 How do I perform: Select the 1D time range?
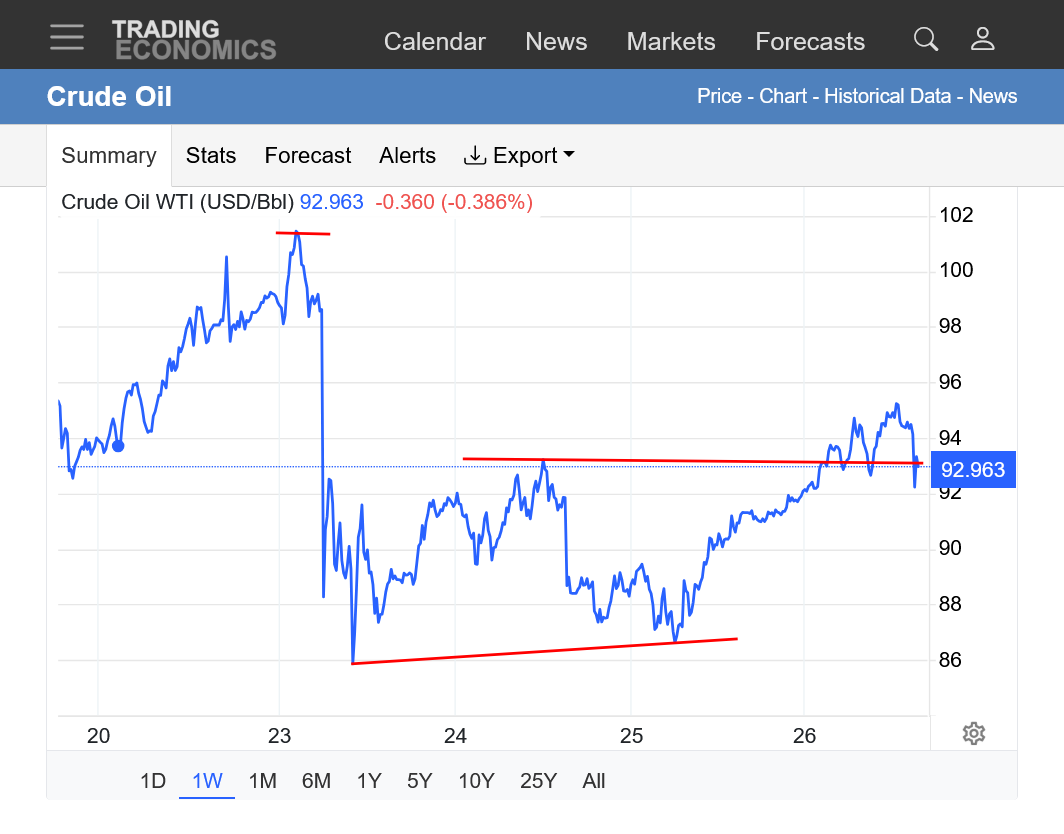(x=153, y=781)
